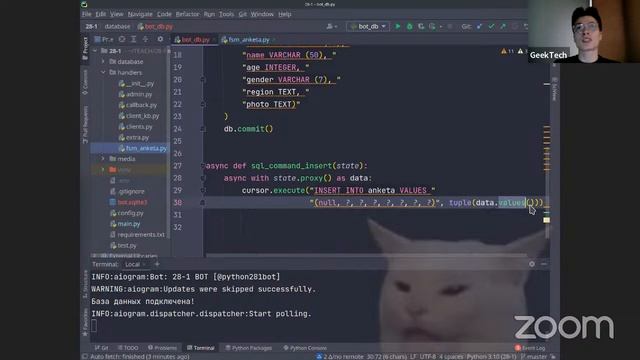Click bot_db.py breadcrumb in navigation bar
The width and height of the screenshot is (640, 360).
click(155, 27)
